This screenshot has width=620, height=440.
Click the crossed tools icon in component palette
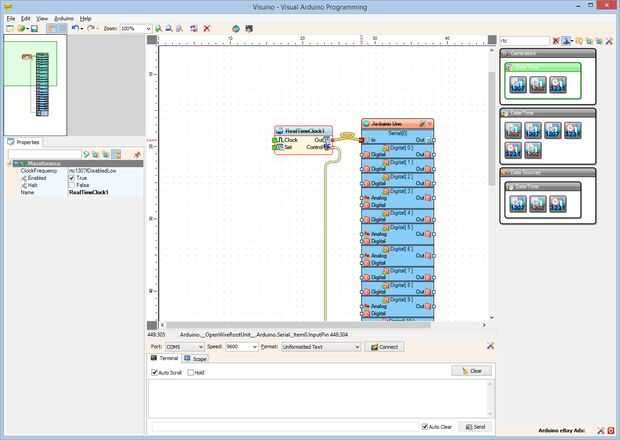point(609,41)
